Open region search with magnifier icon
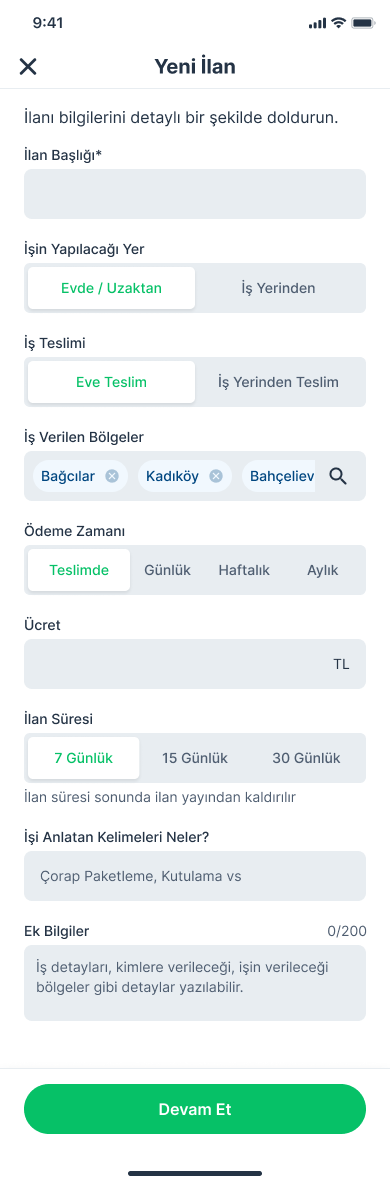Image resolution: width=390 pixels, height=1184 pixels. tap(338, 476)
